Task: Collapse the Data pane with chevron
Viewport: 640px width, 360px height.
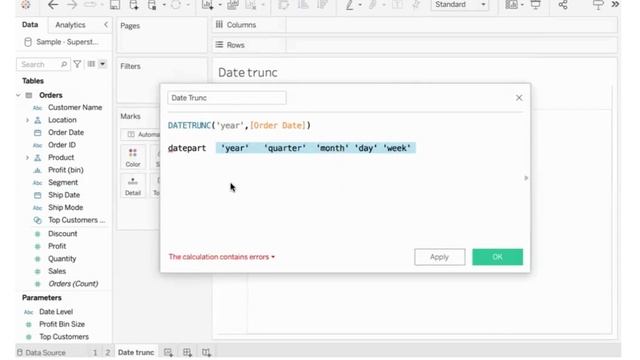Action: [x=106, y=25]
